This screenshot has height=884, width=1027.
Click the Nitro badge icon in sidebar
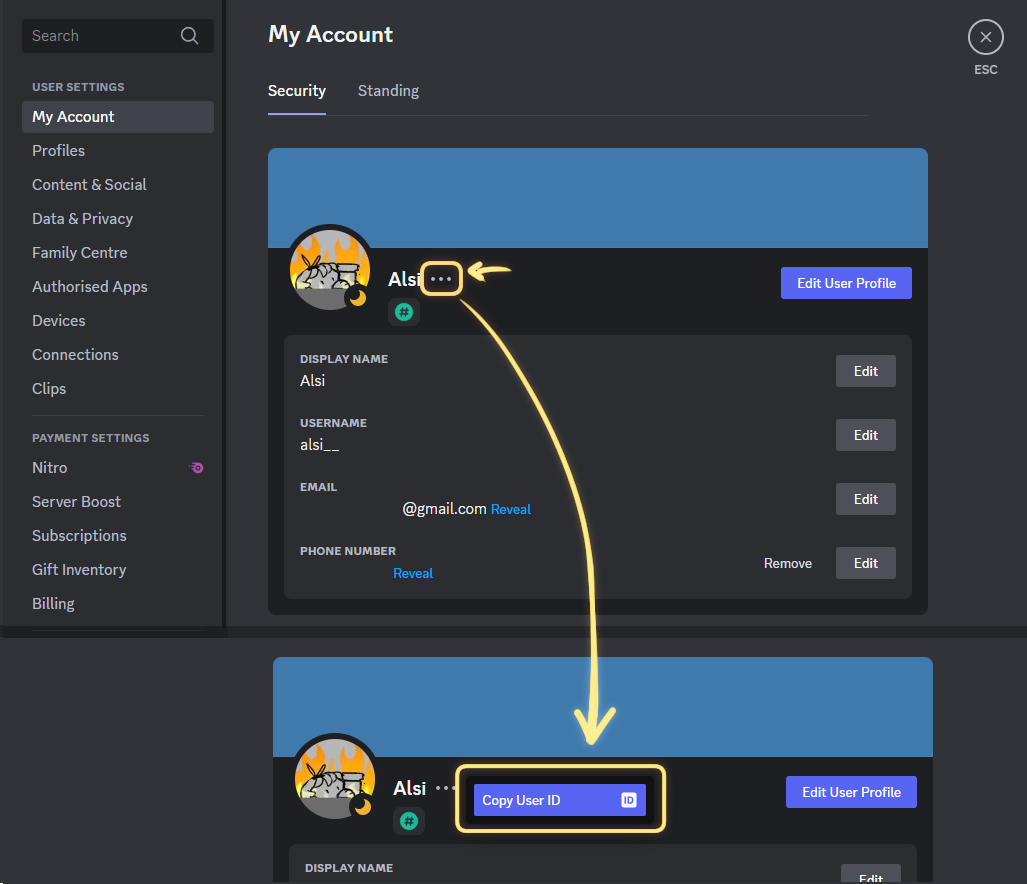197,468
